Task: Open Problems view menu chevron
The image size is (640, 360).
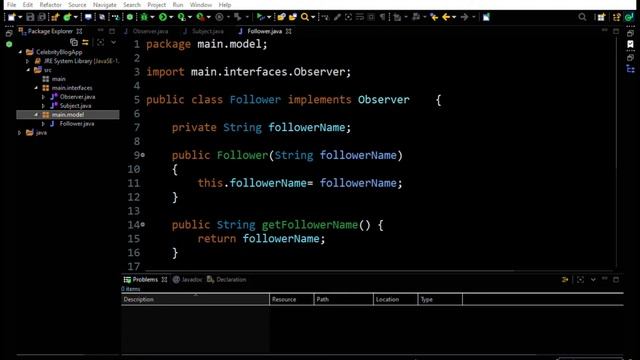Action: click(593, 280)
